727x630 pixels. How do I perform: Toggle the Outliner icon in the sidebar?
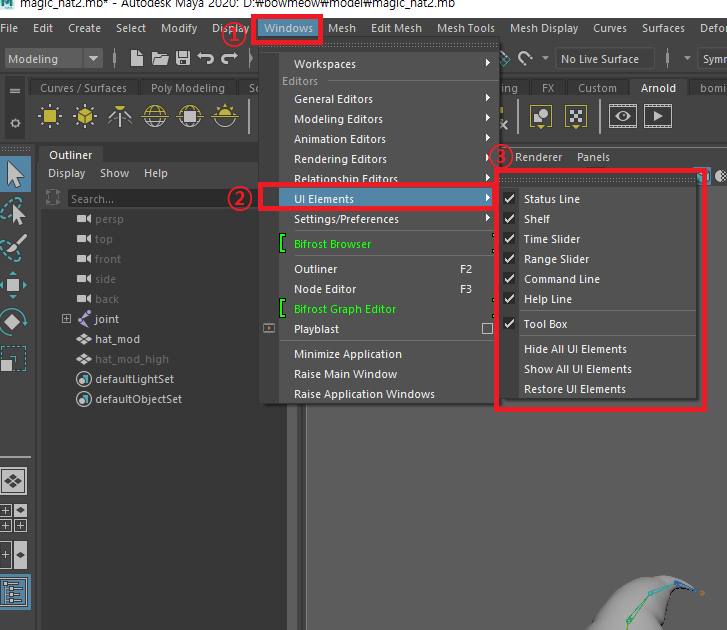point(14,592)
